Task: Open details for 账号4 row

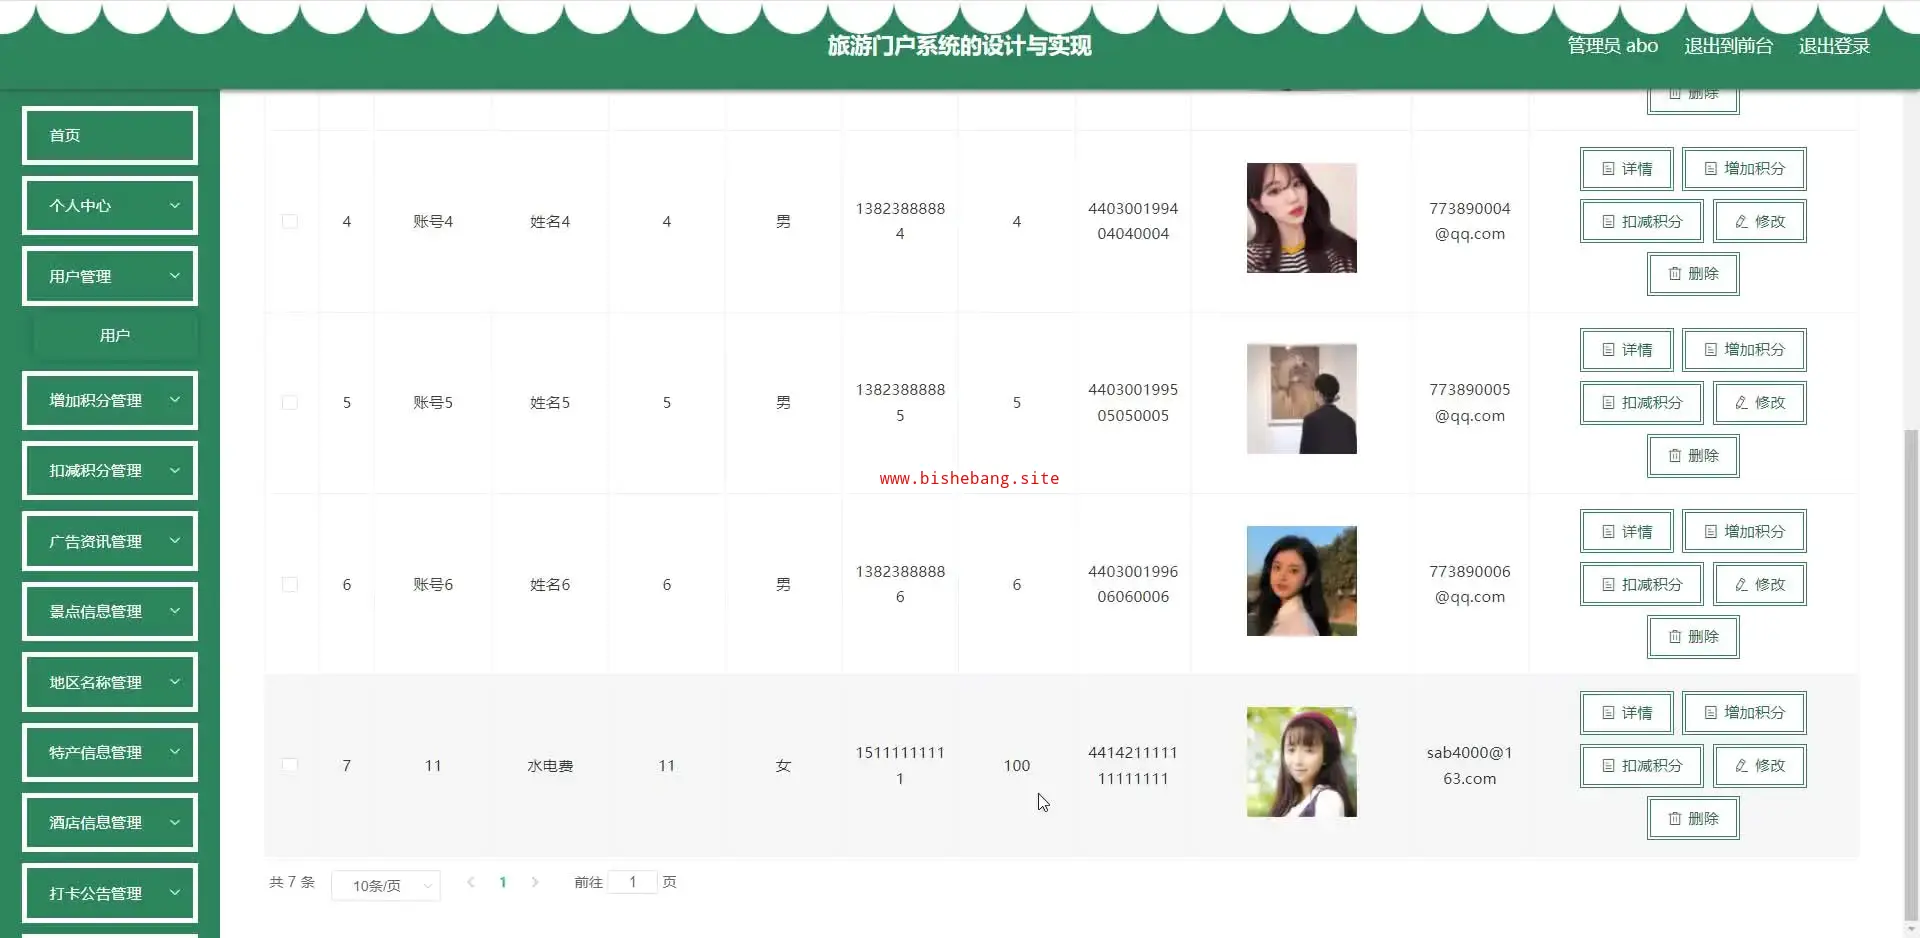Action: [1626, 169]
